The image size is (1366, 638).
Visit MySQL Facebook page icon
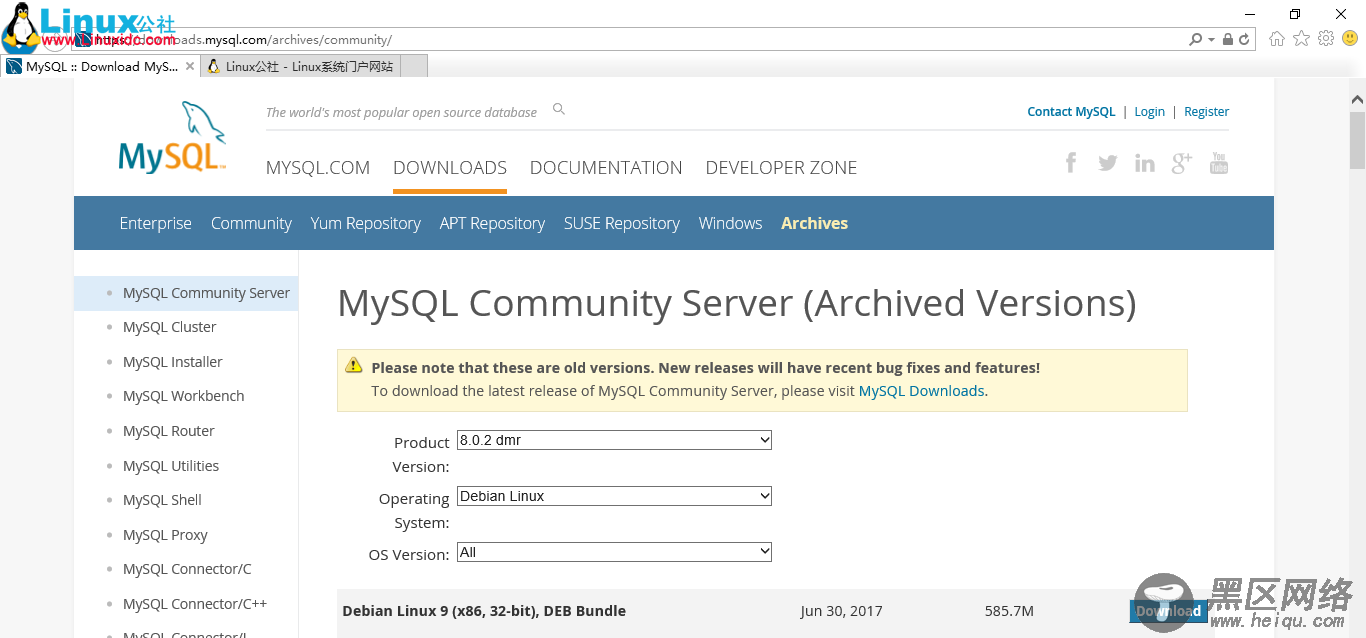pos(1071,162)
